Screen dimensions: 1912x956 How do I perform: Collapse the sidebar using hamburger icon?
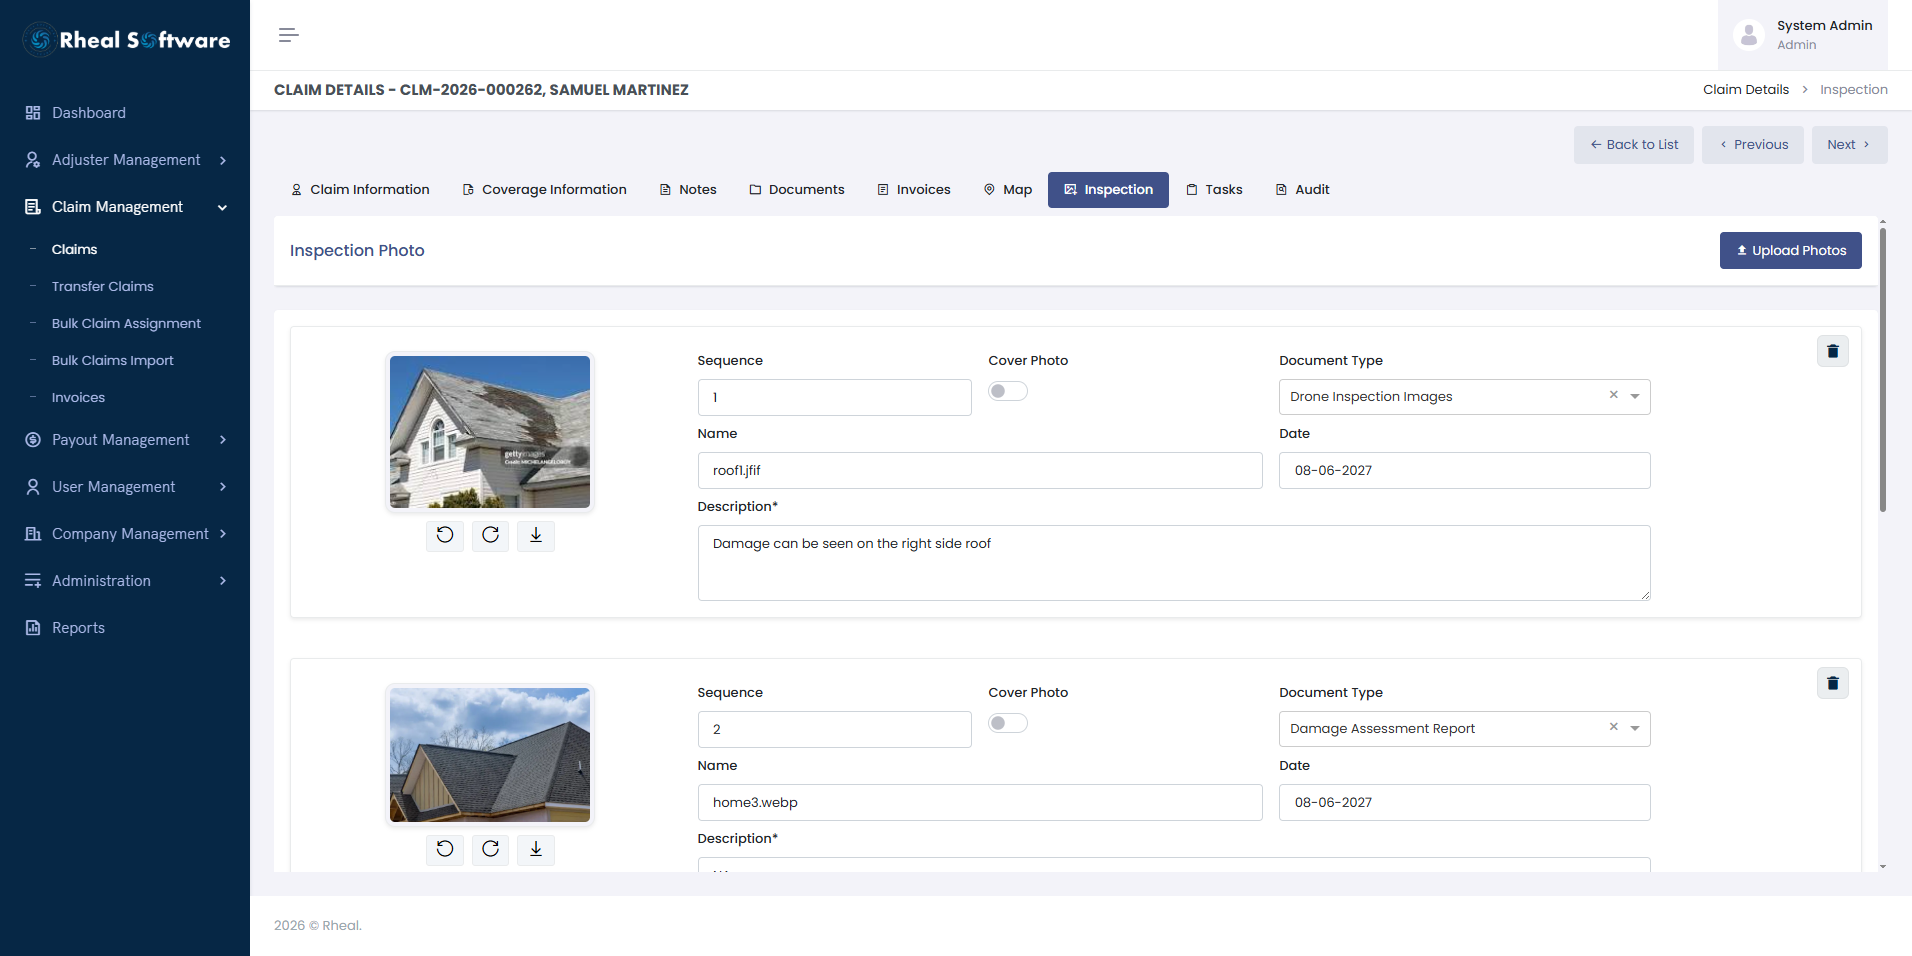coord(288,35)
